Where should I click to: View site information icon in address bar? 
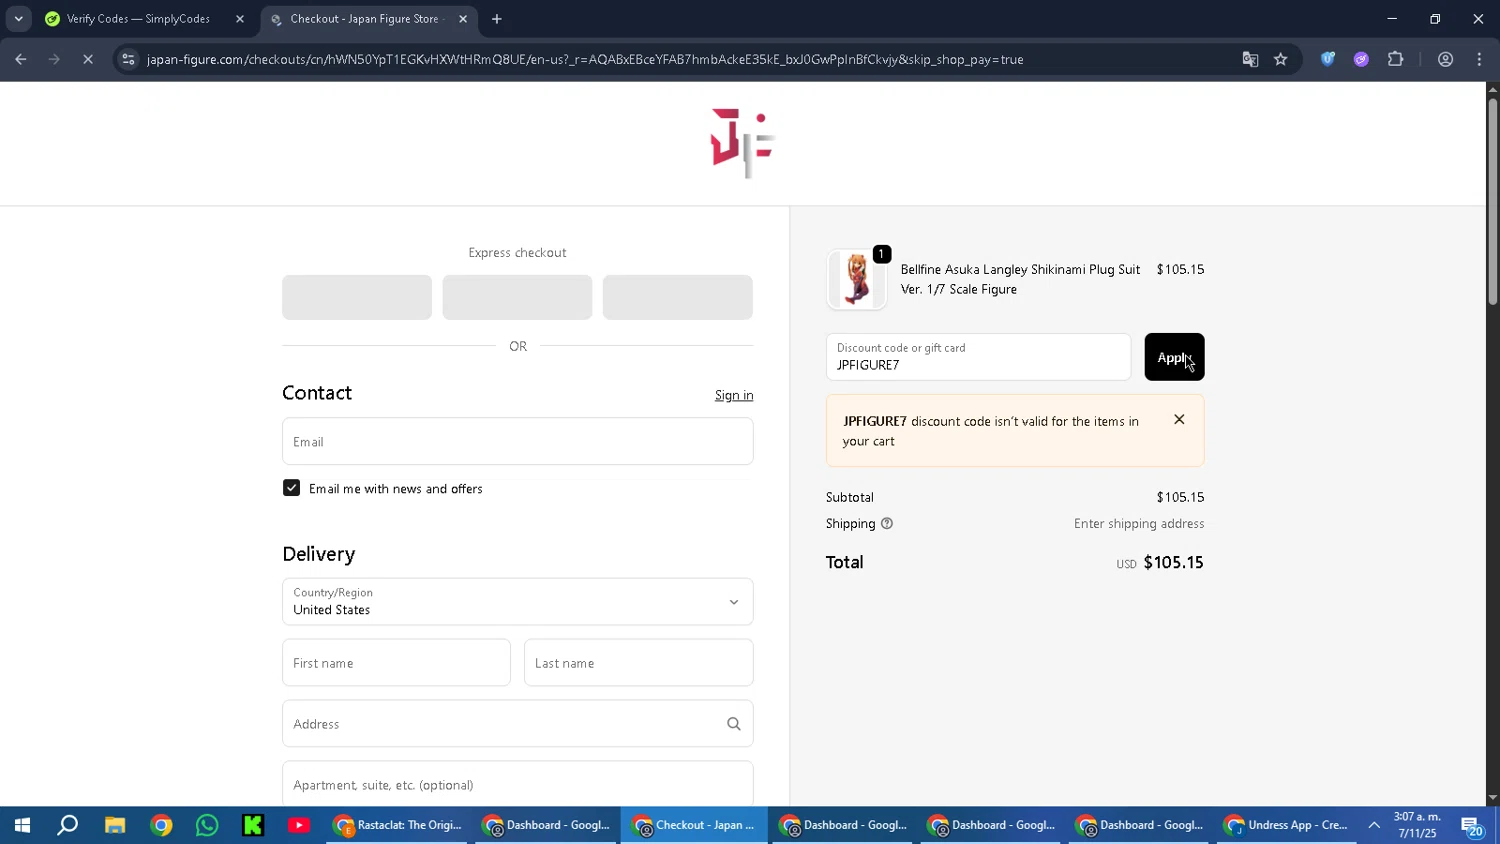[128, 59]
